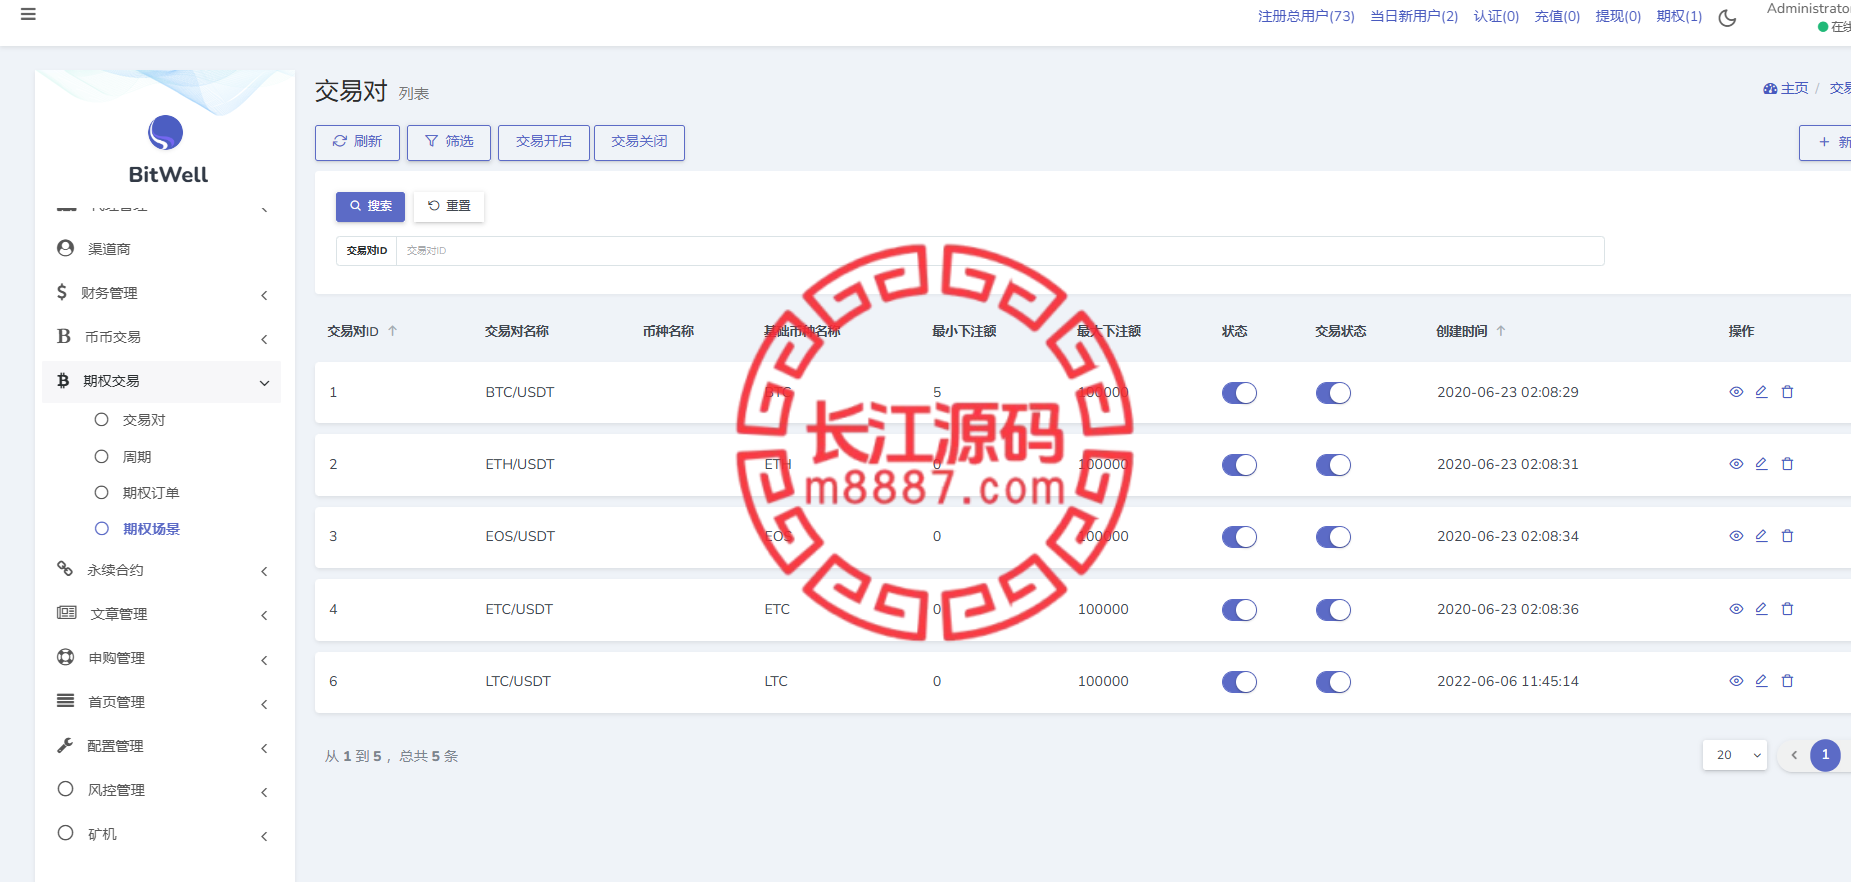1851x882 pixels.
Task: Select page 1 pagination button
Action: tap(1825, 755)
